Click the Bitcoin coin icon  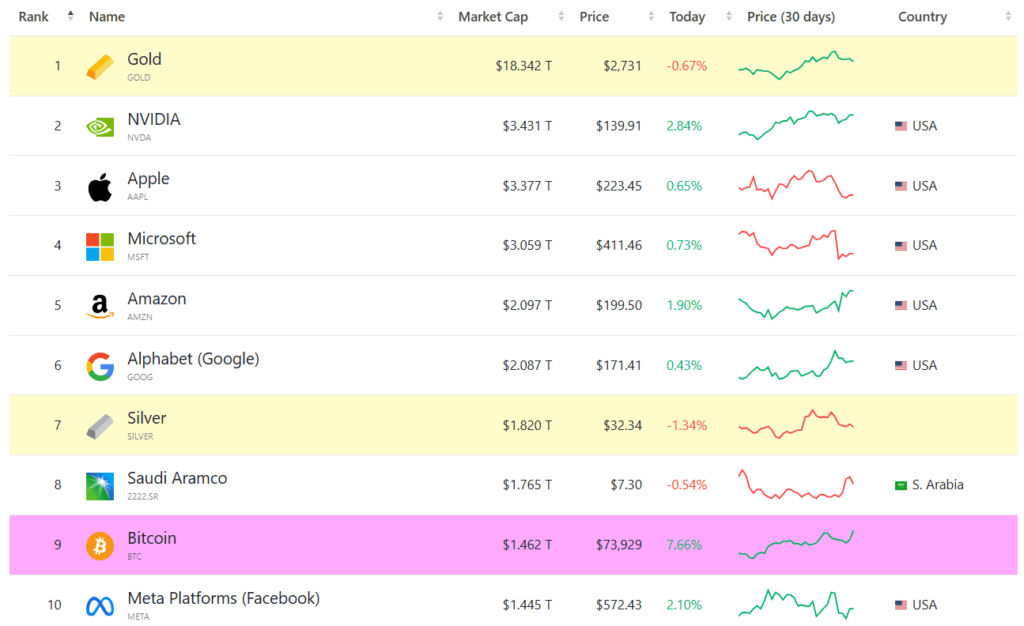(x=100, y=546)
